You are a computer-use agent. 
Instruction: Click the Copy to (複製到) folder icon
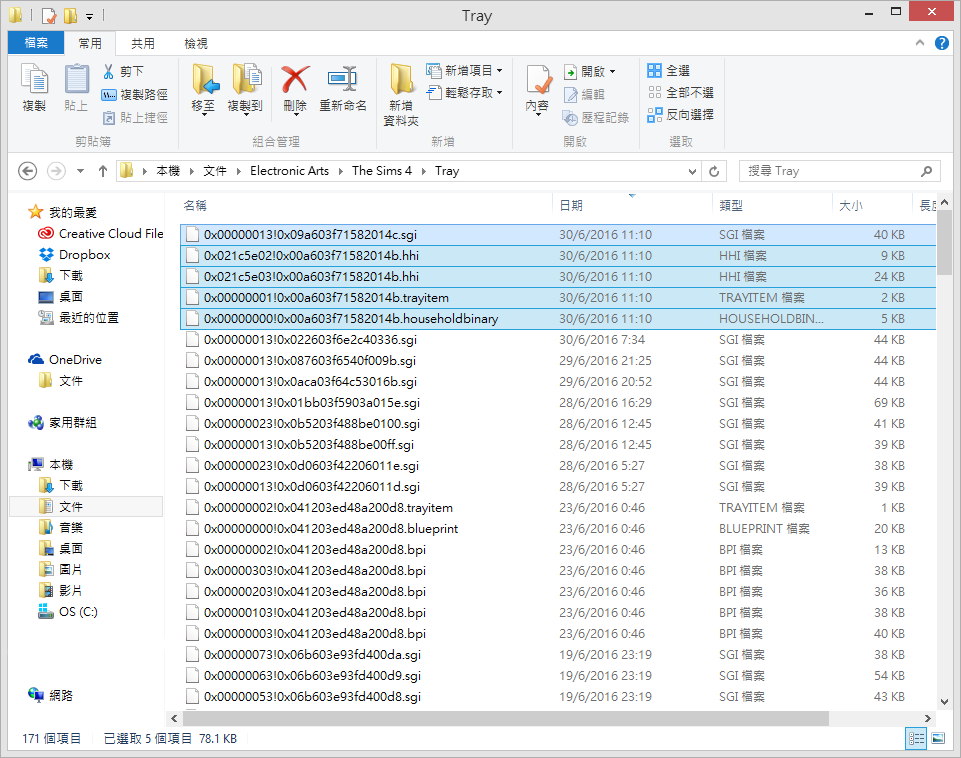point(245,80)
